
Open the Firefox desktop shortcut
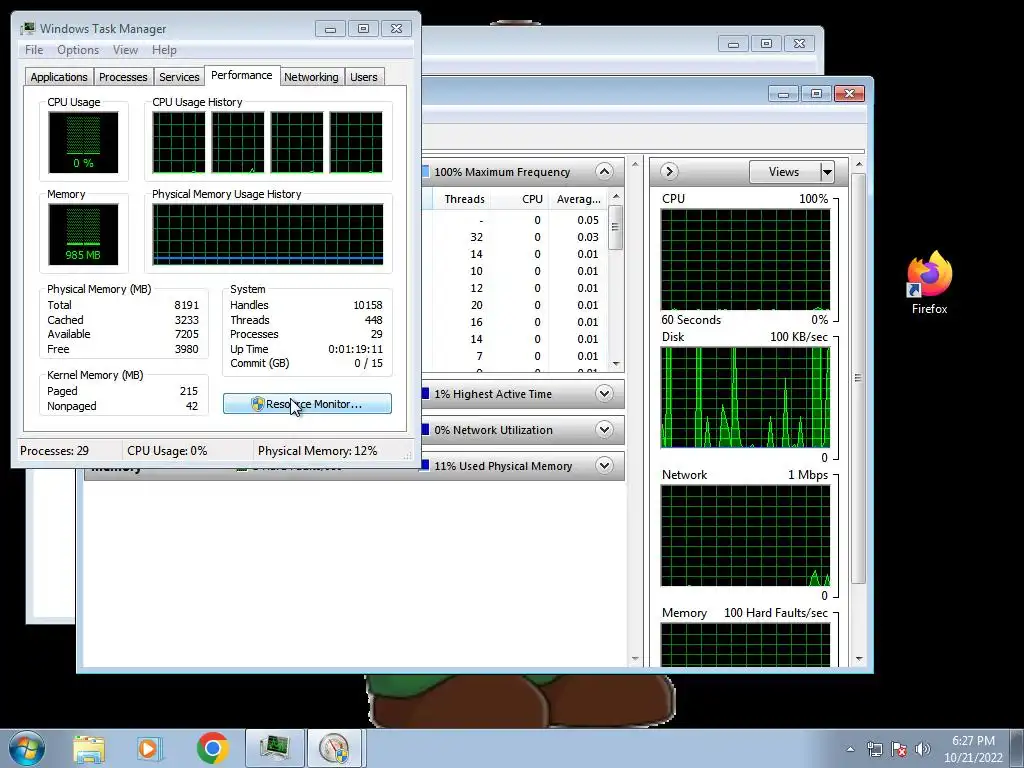point(929,283)
